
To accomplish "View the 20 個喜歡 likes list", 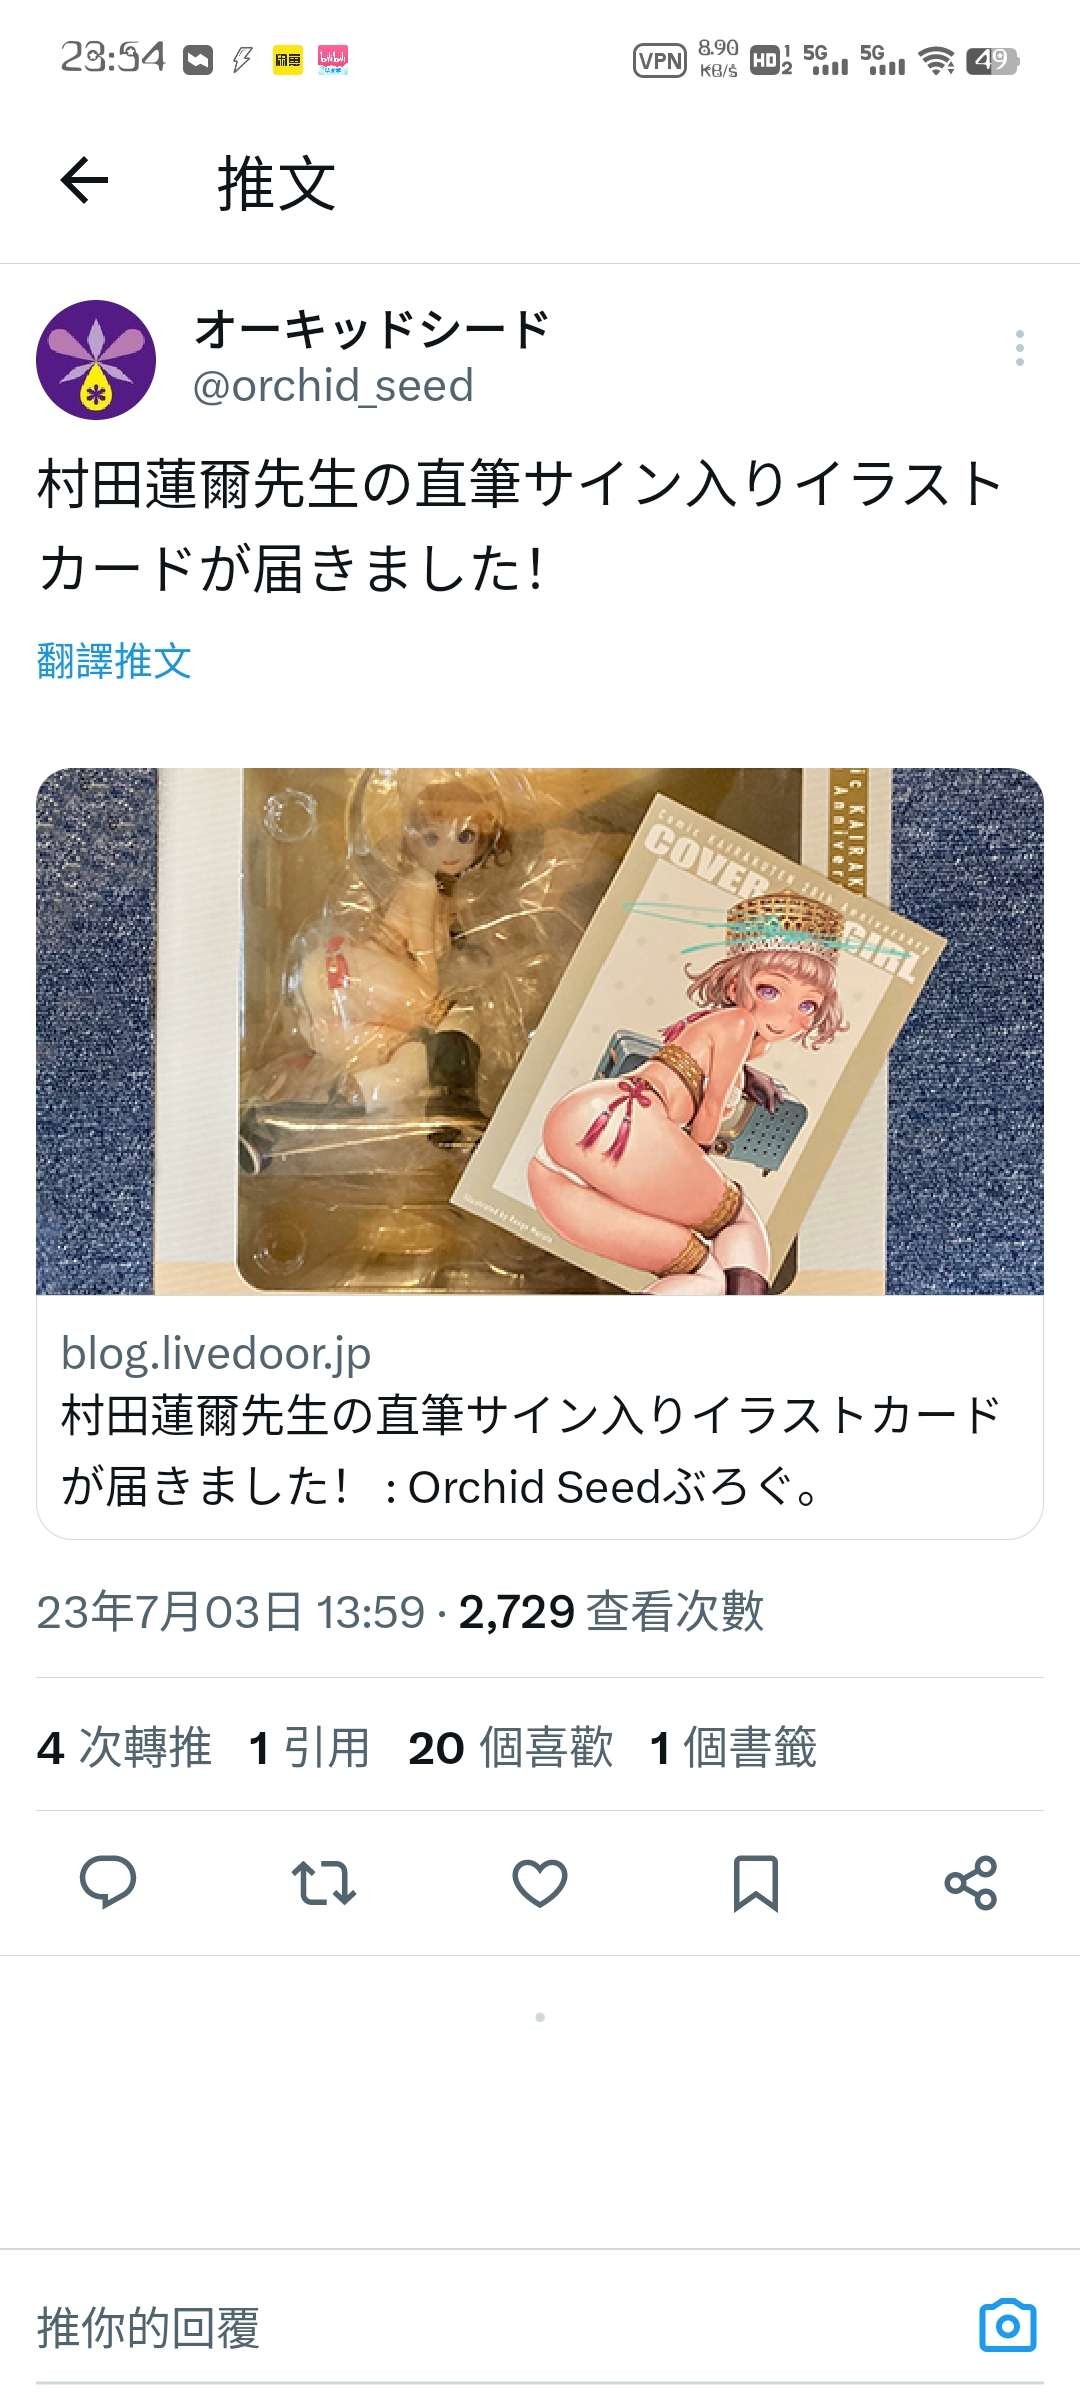I will point(511,1747).
